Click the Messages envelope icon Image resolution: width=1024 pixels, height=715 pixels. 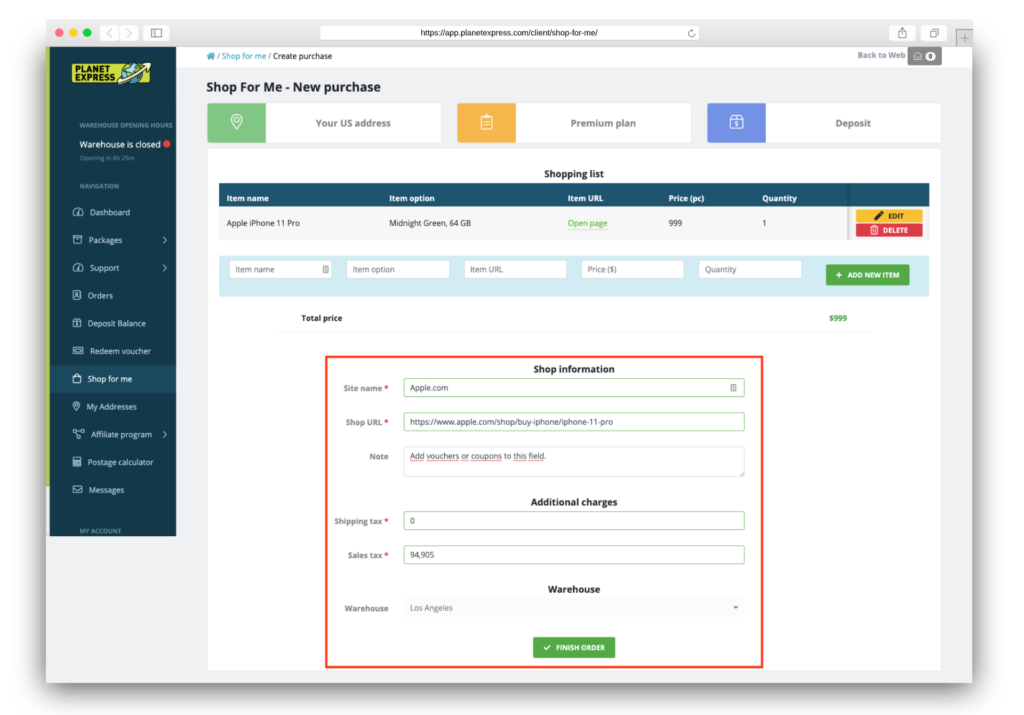click(78, 489)
